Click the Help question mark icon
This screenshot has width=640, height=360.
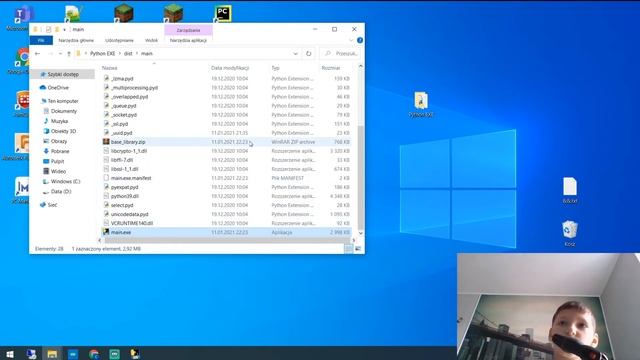pos(360,40)
